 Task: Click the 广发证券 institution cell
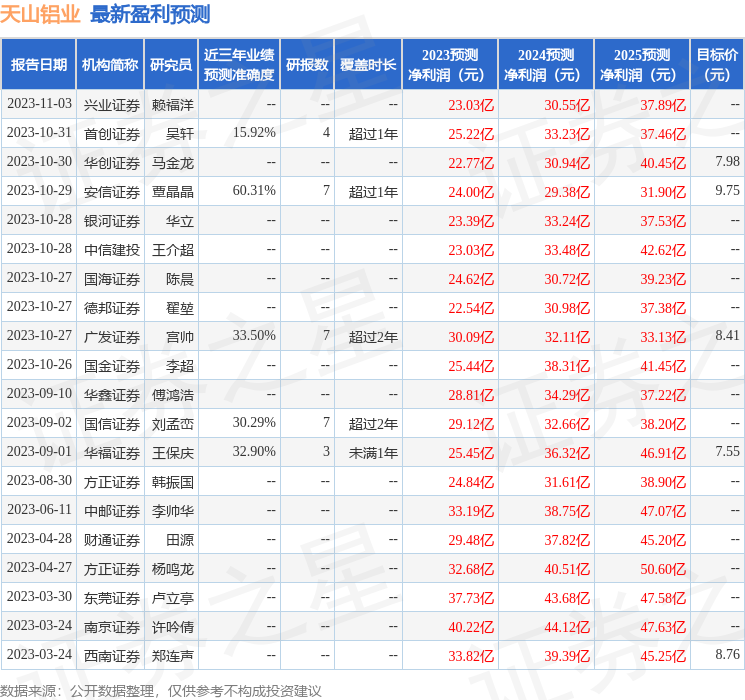pyautogui.click(x=112, y=337)
